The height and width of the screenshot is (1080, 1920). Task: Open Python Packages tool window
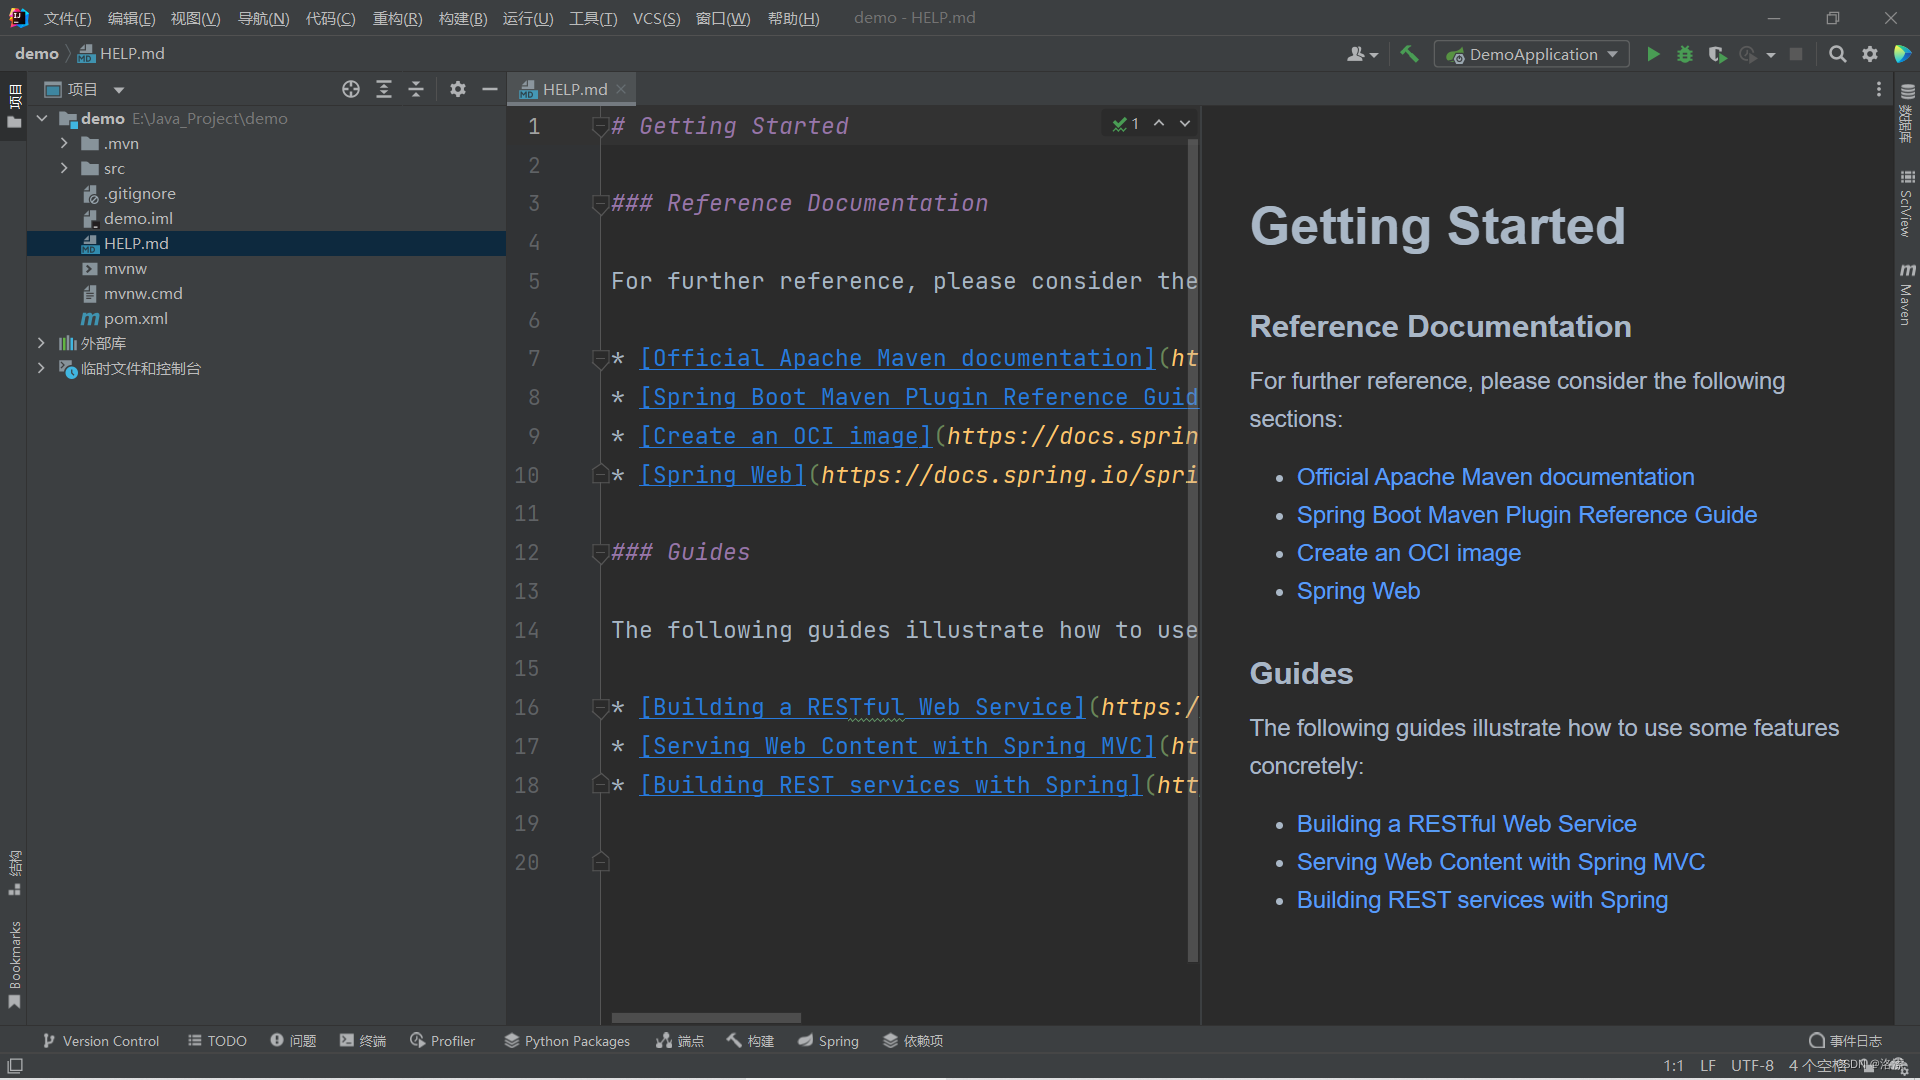tap(567, 1041)
